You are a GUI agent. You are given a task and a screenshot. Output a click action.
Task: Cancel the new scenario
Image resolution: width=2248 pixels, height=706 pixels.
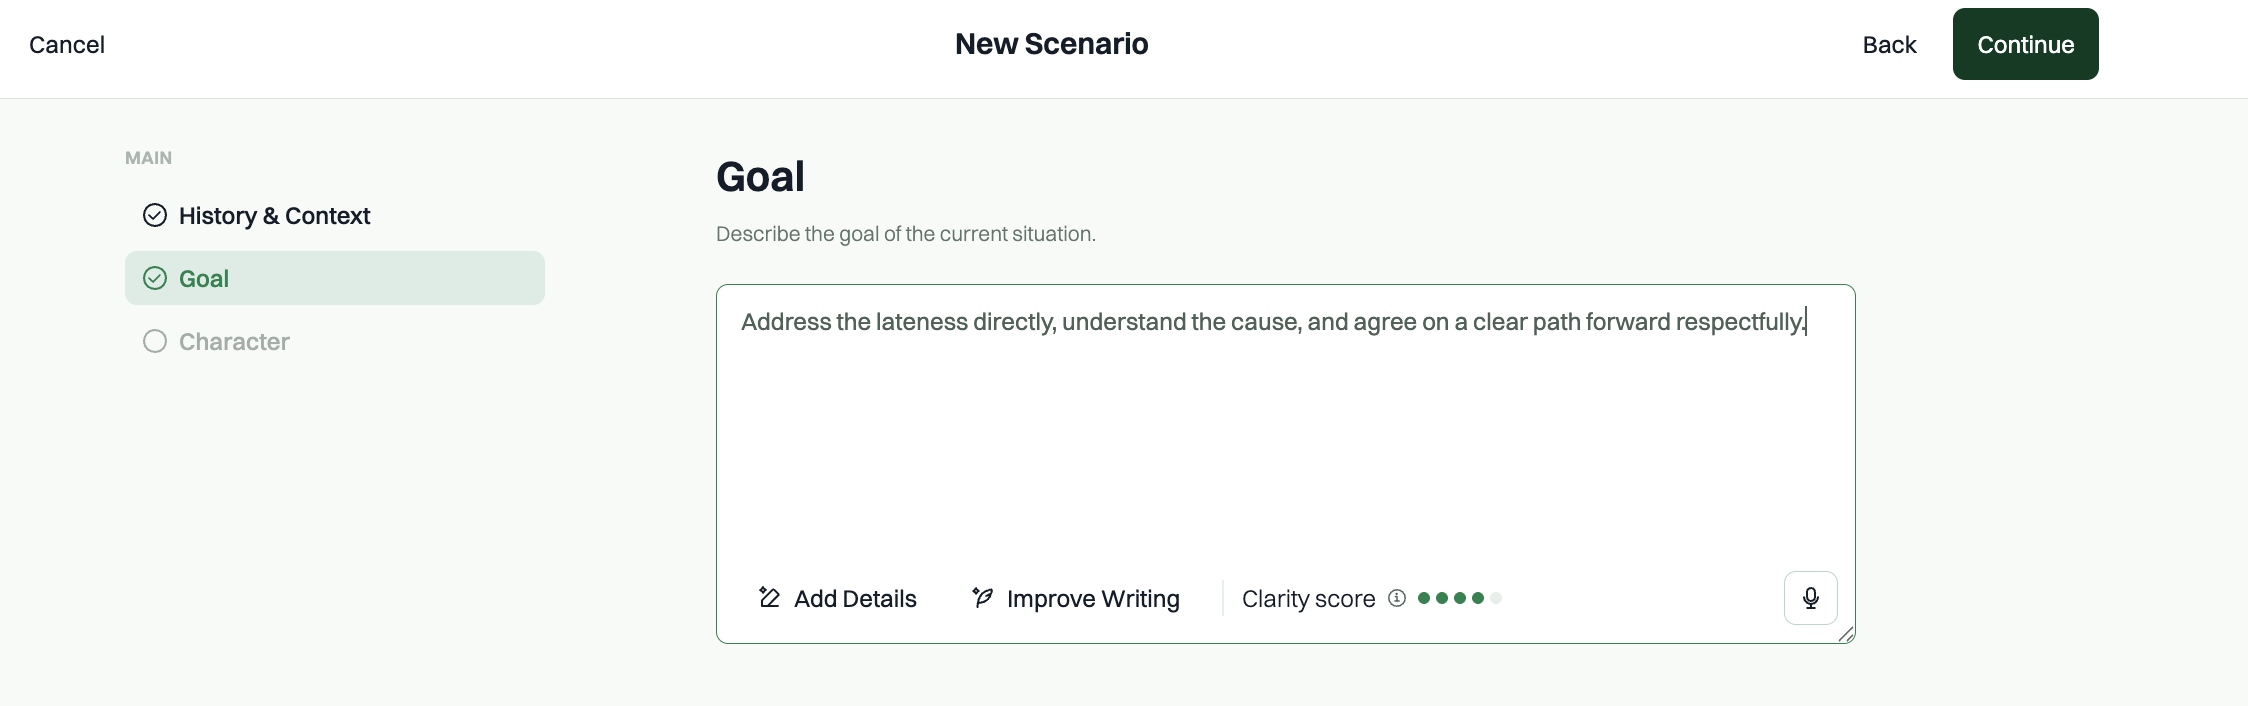(x=67, y=45)
